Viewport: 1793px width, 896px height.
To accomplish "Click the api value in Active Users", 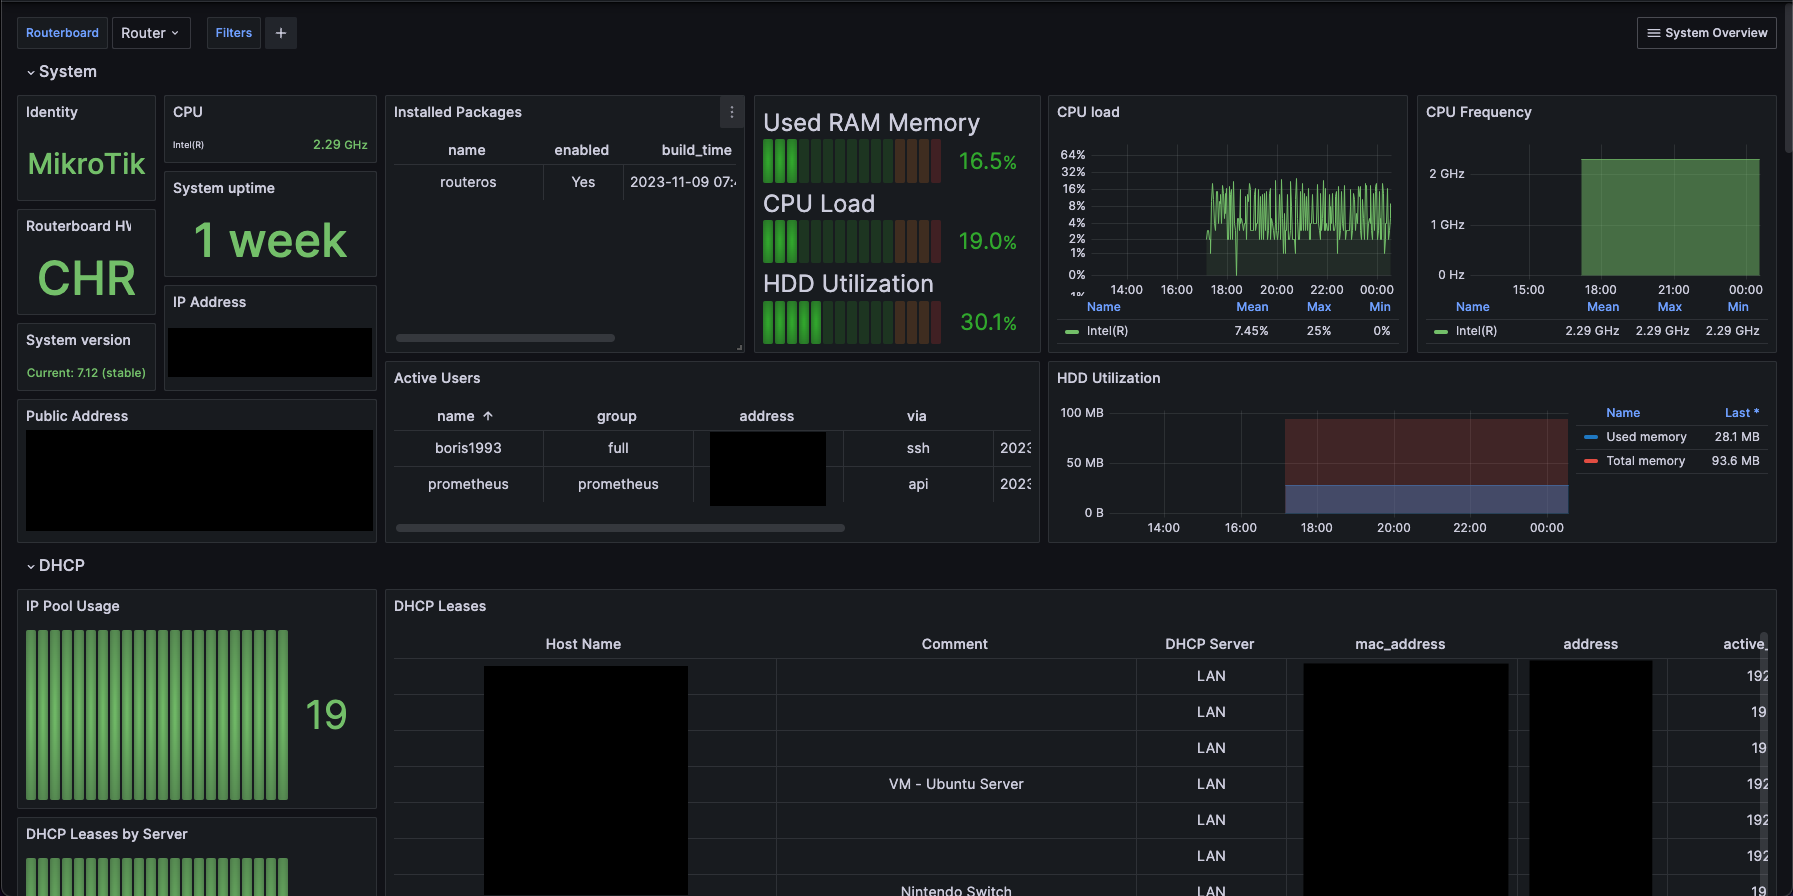I will click(918, 484).
